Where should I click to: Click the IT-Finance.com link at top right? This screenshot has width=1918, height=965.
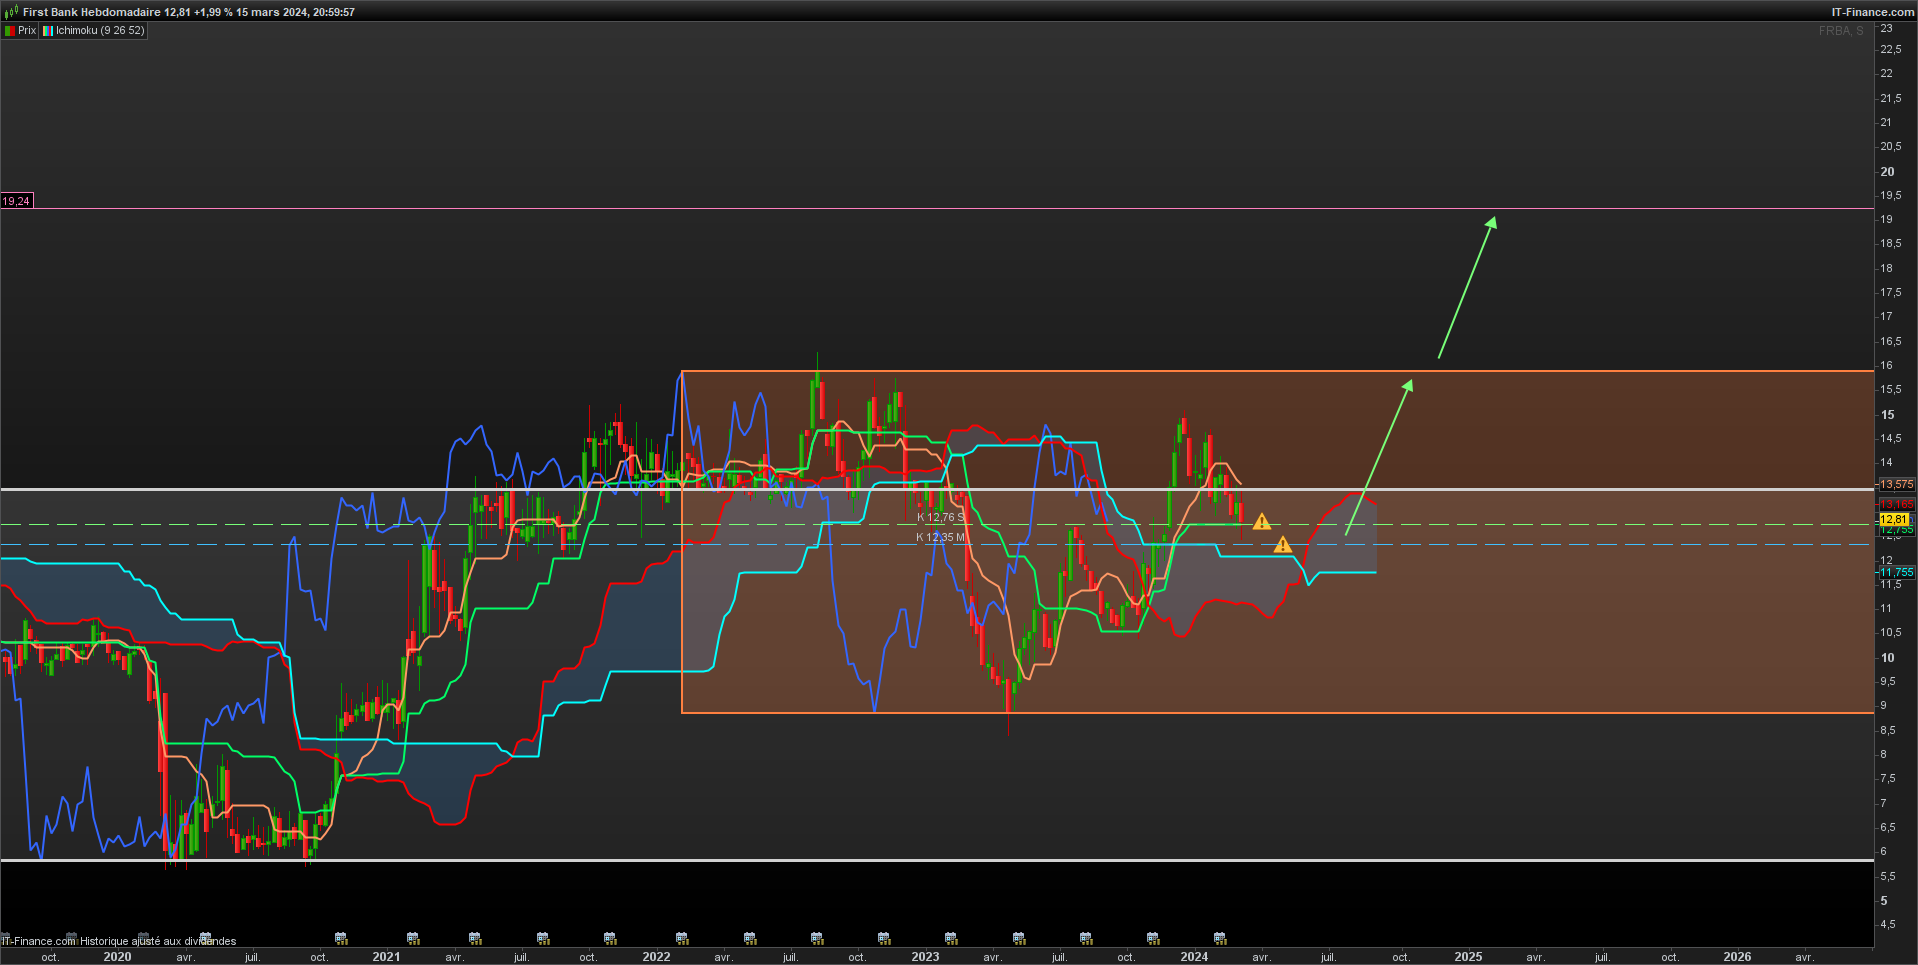[x=1872, y=12]
